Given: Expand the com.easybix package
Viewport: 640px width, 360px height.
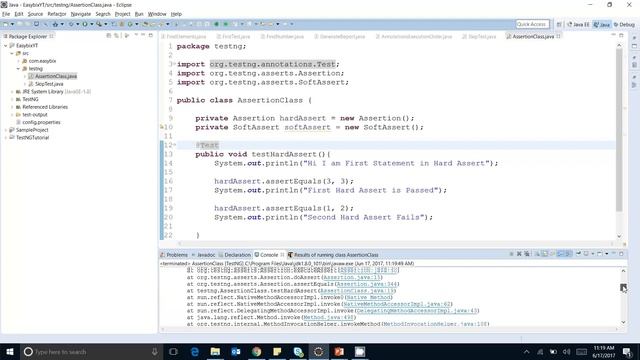Looking at the screenshot, I should [x=18, y=61].
